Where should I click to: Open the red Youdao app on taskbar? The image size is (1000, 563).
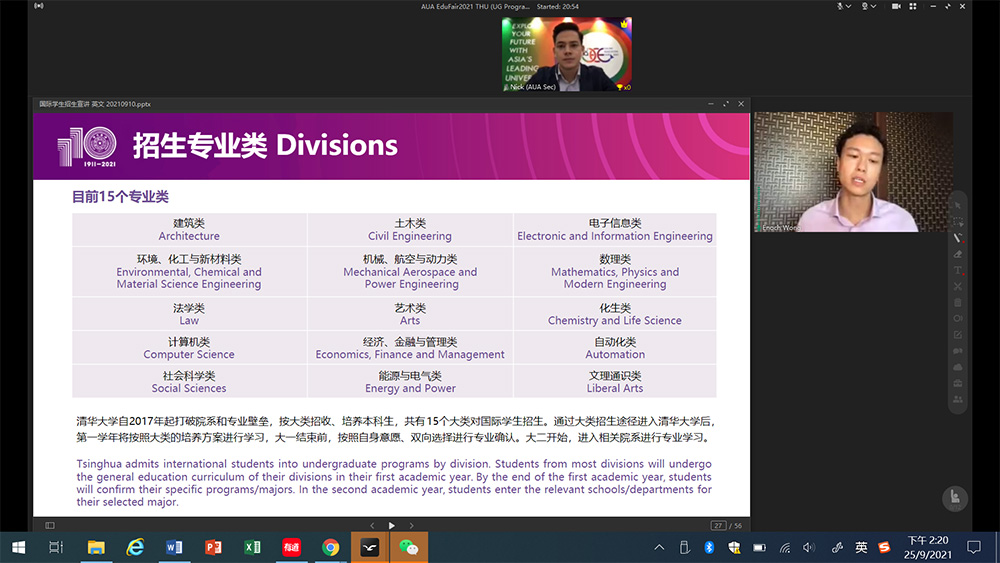pos(291,547)
